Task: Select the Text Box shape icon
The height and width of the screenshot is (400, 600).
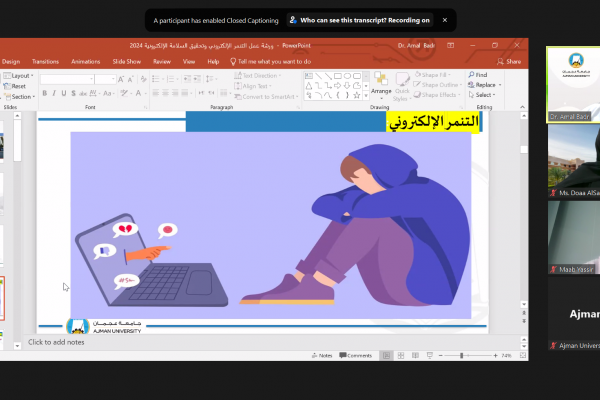Action: tap(309, 76)
